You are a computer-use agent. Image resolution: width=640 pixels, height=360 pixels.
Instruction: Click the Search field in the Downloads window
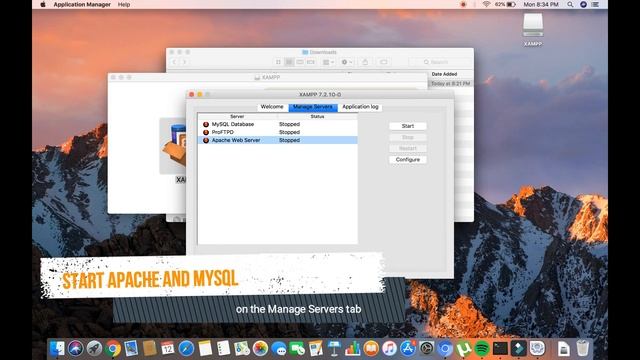pyautogui.click(x=439, y=62)
